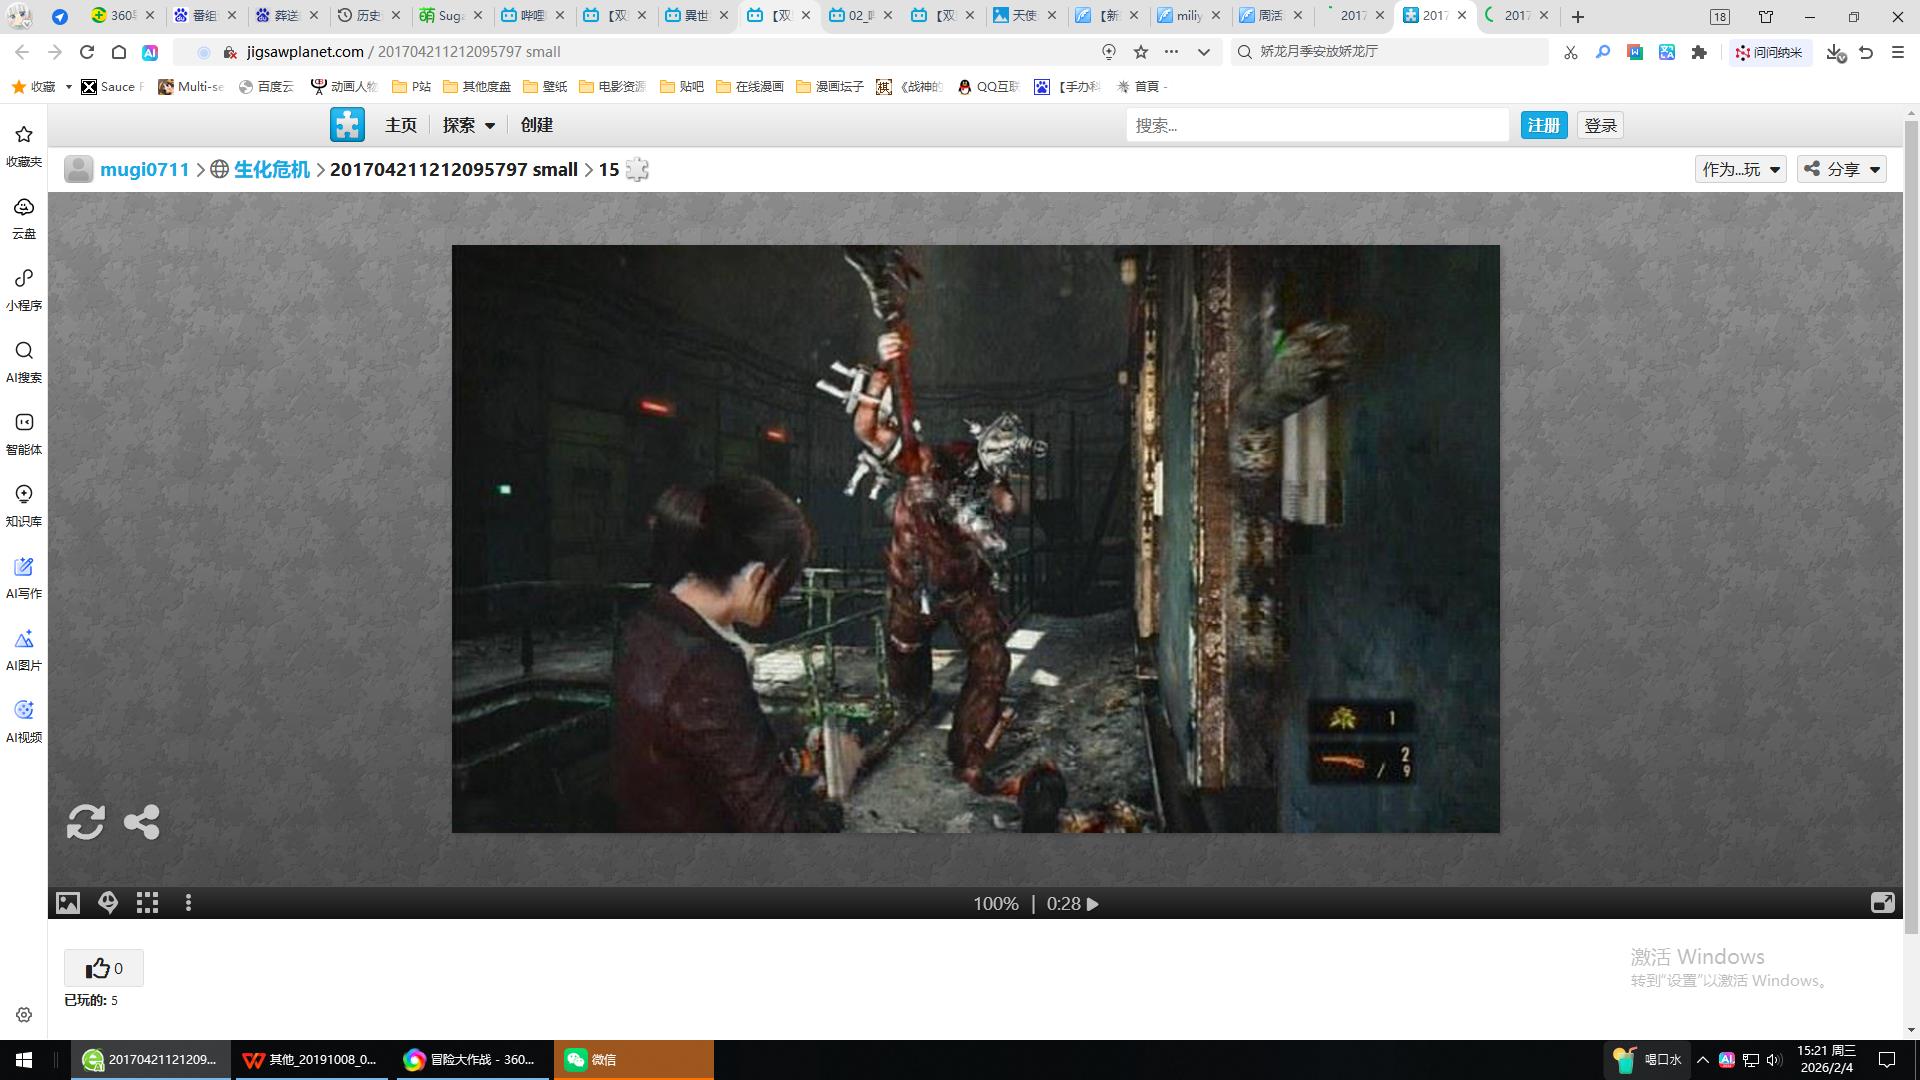Open the 作为...玩 dropdown

(1740, 169)
